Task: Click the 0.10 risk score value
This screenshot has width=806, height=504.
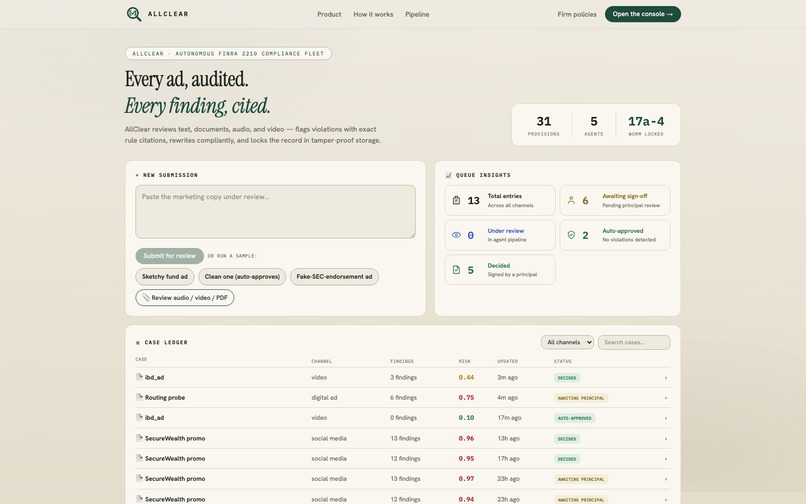Action: (x=466, y=418)
